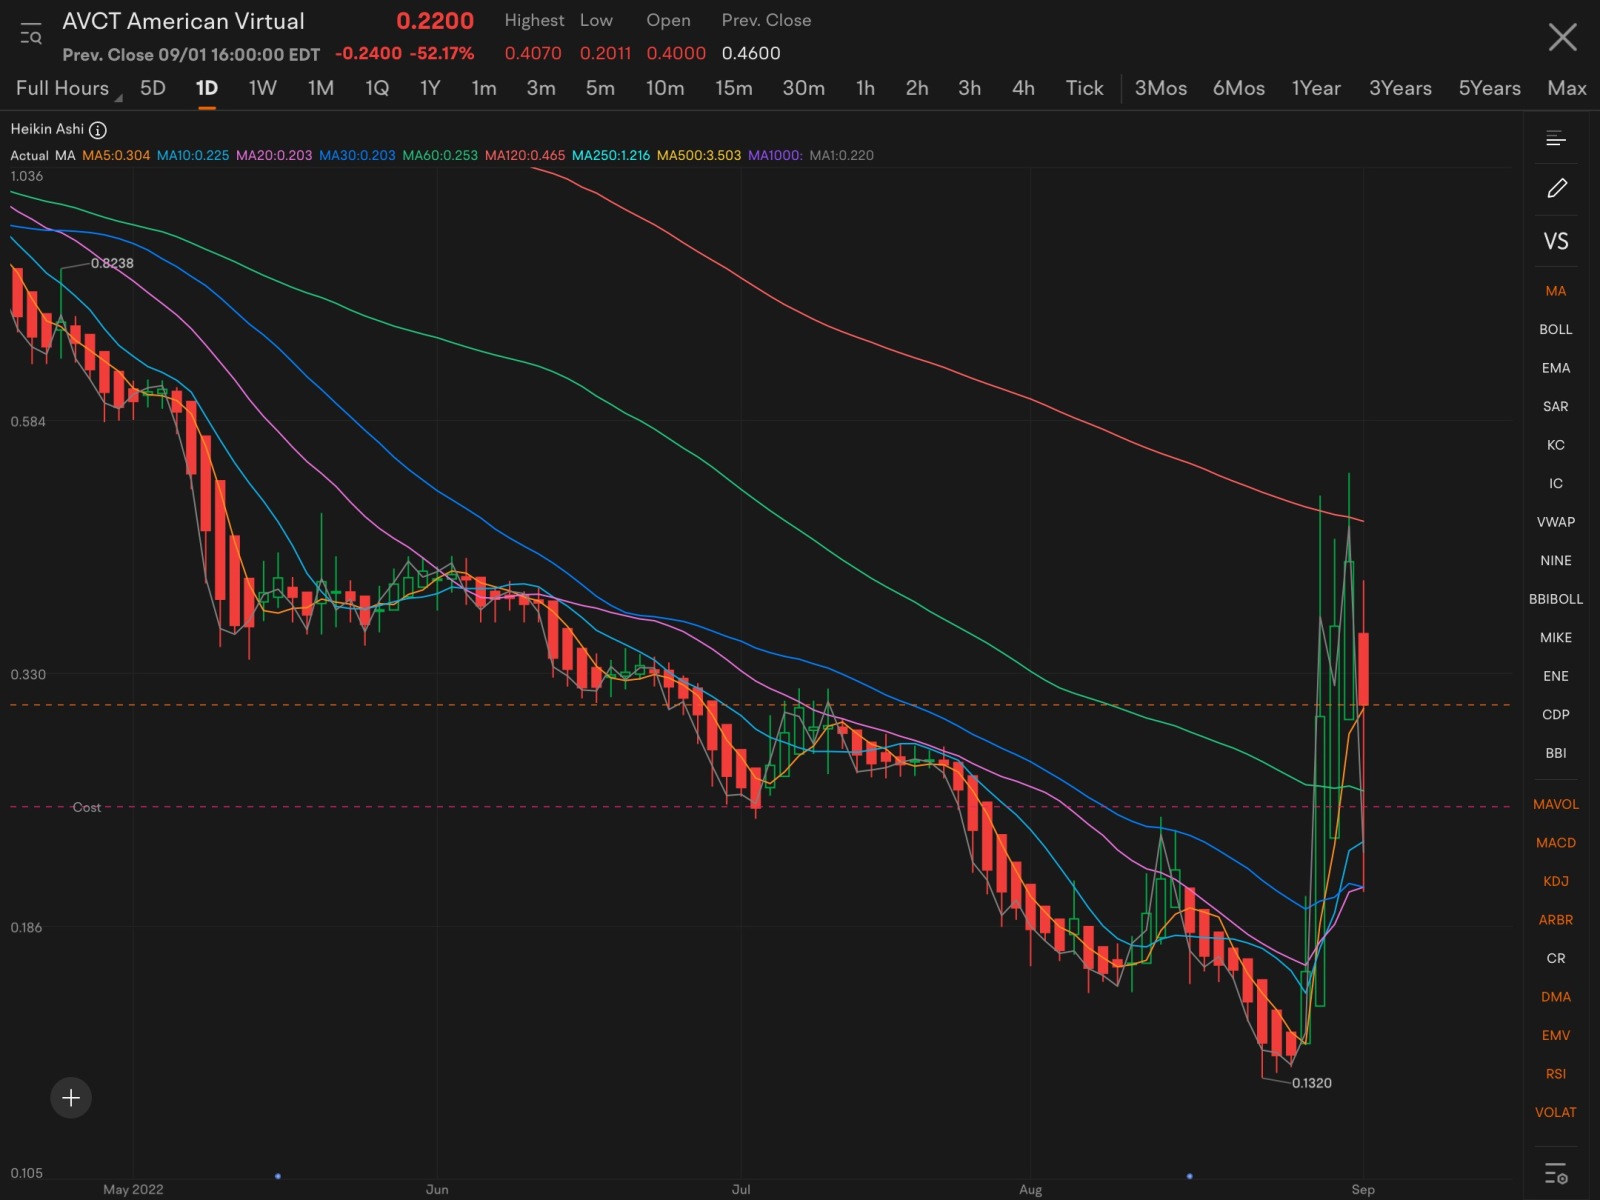Close the chart with the X icon
This screenshot has width=1600, height=1200.
1562,37
